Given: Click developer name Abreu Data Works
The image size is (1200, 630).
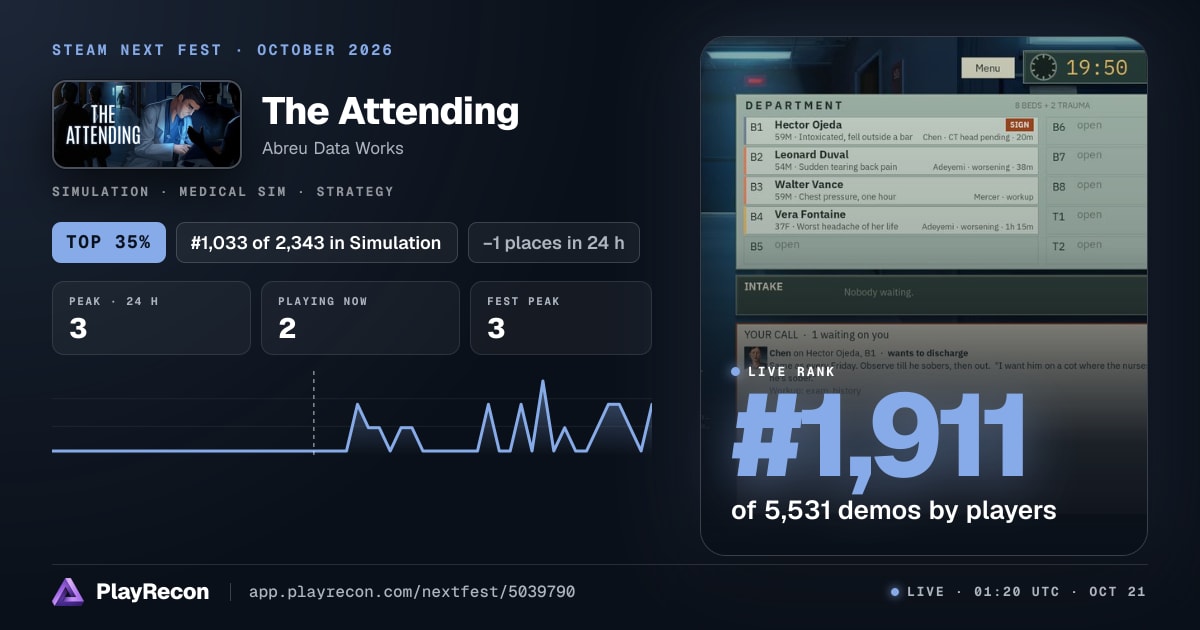Looking at the screenshot, I should point(333,148).
